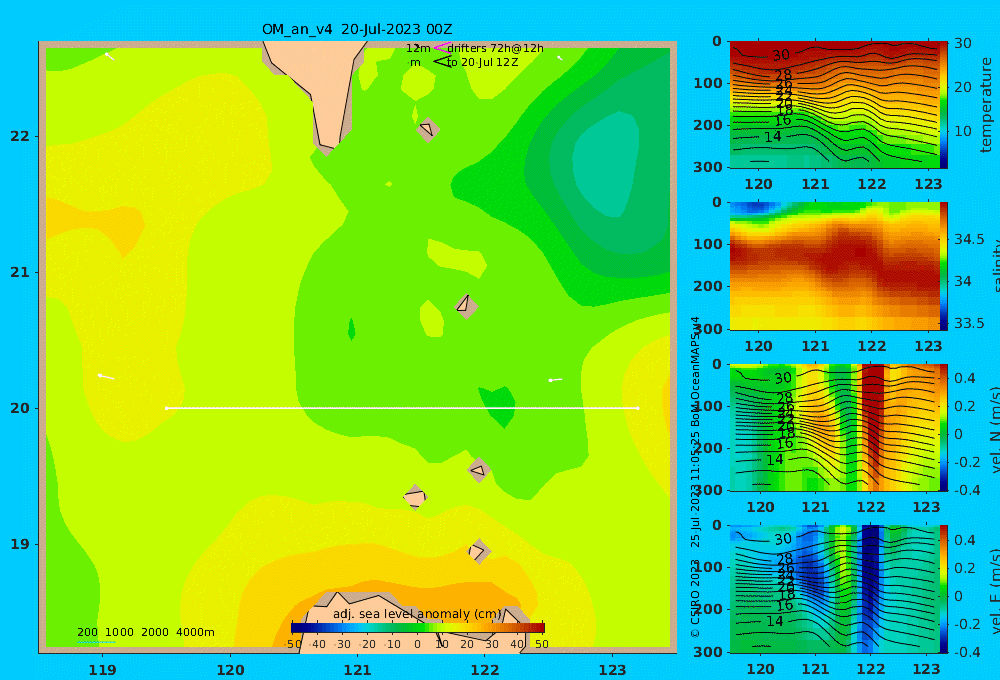Click the dark blue westward jet in the vel. E panel

pos(870,589)
